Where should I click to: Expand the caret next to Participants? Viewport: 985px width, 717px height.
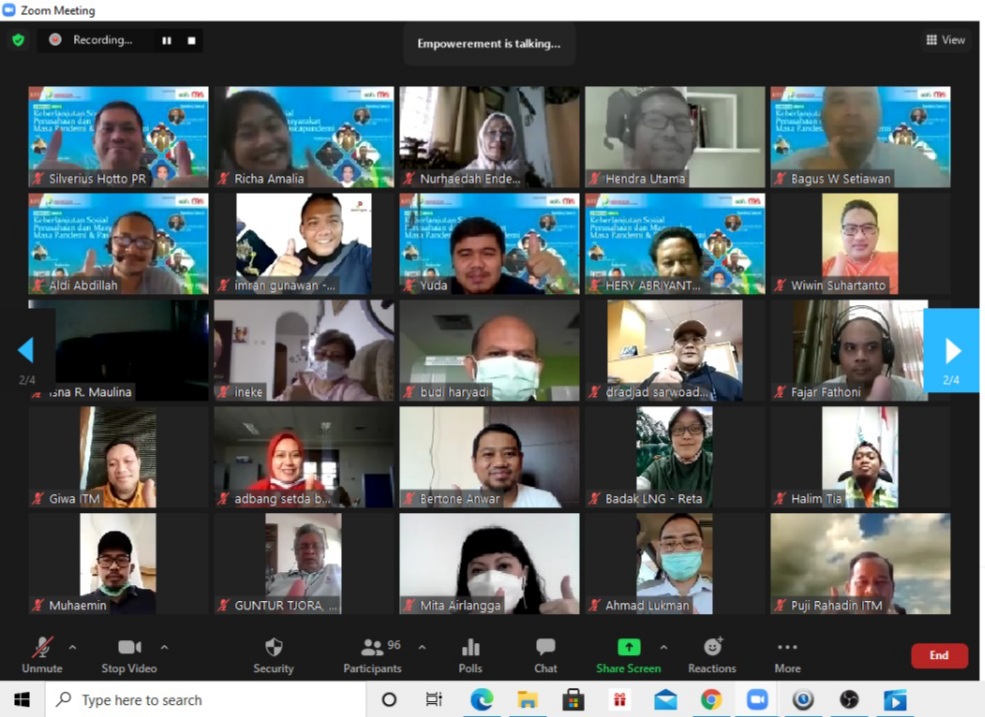click(x=422, y=647)
